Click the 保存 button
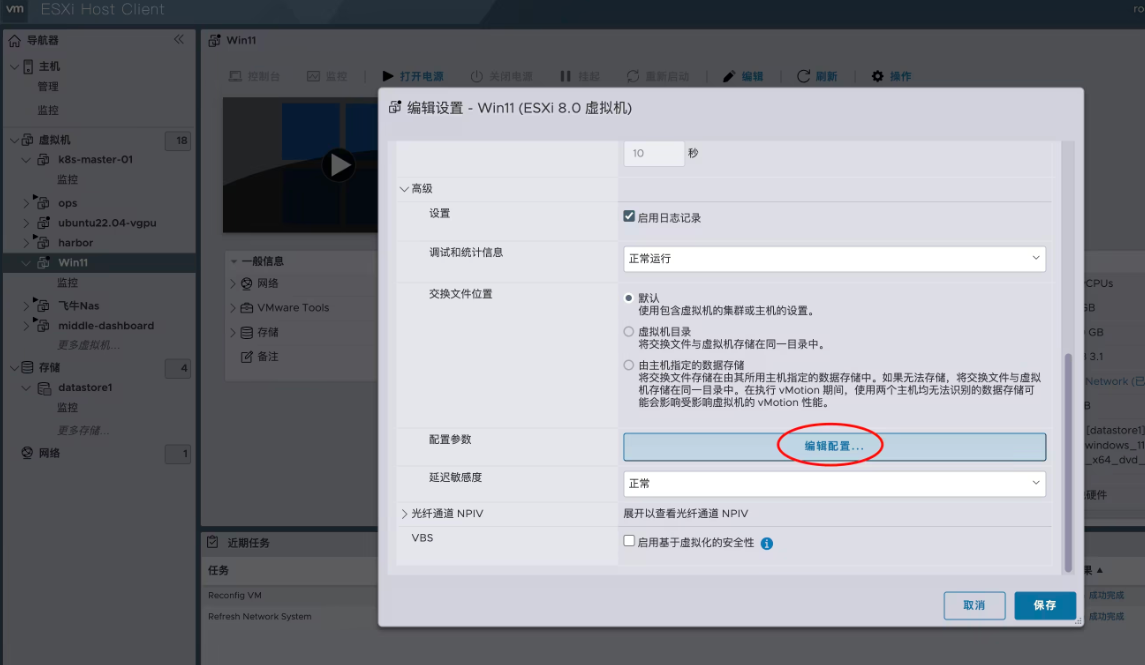The image size is (1145, 665). [x=1045, y=605]
